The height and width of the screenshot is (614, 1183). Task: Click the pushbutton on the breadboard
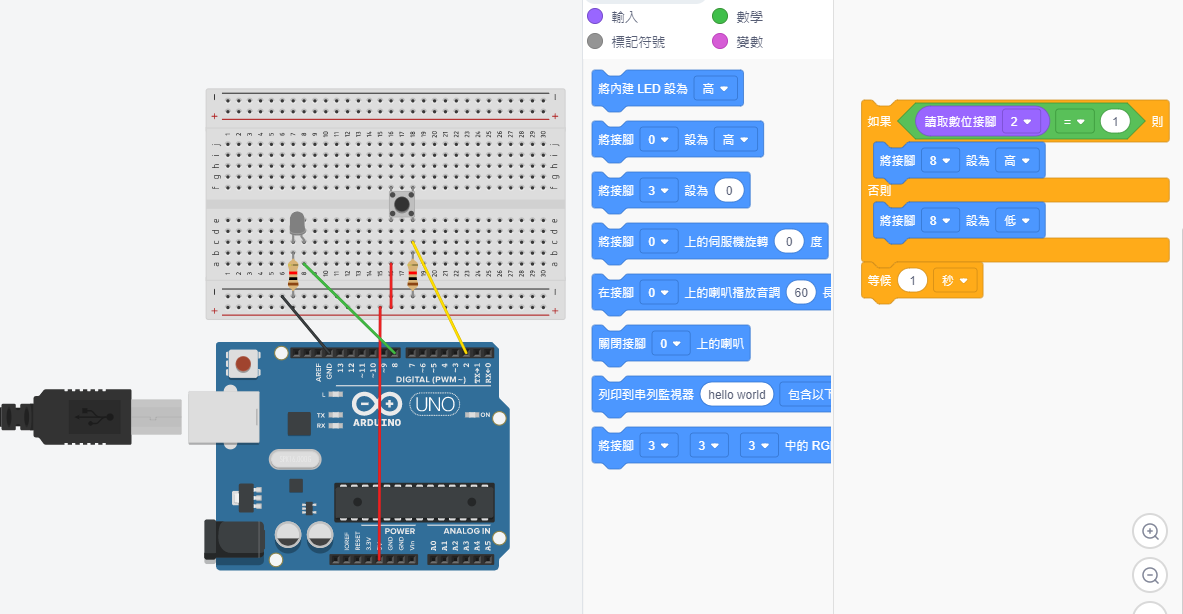[402, 205]
